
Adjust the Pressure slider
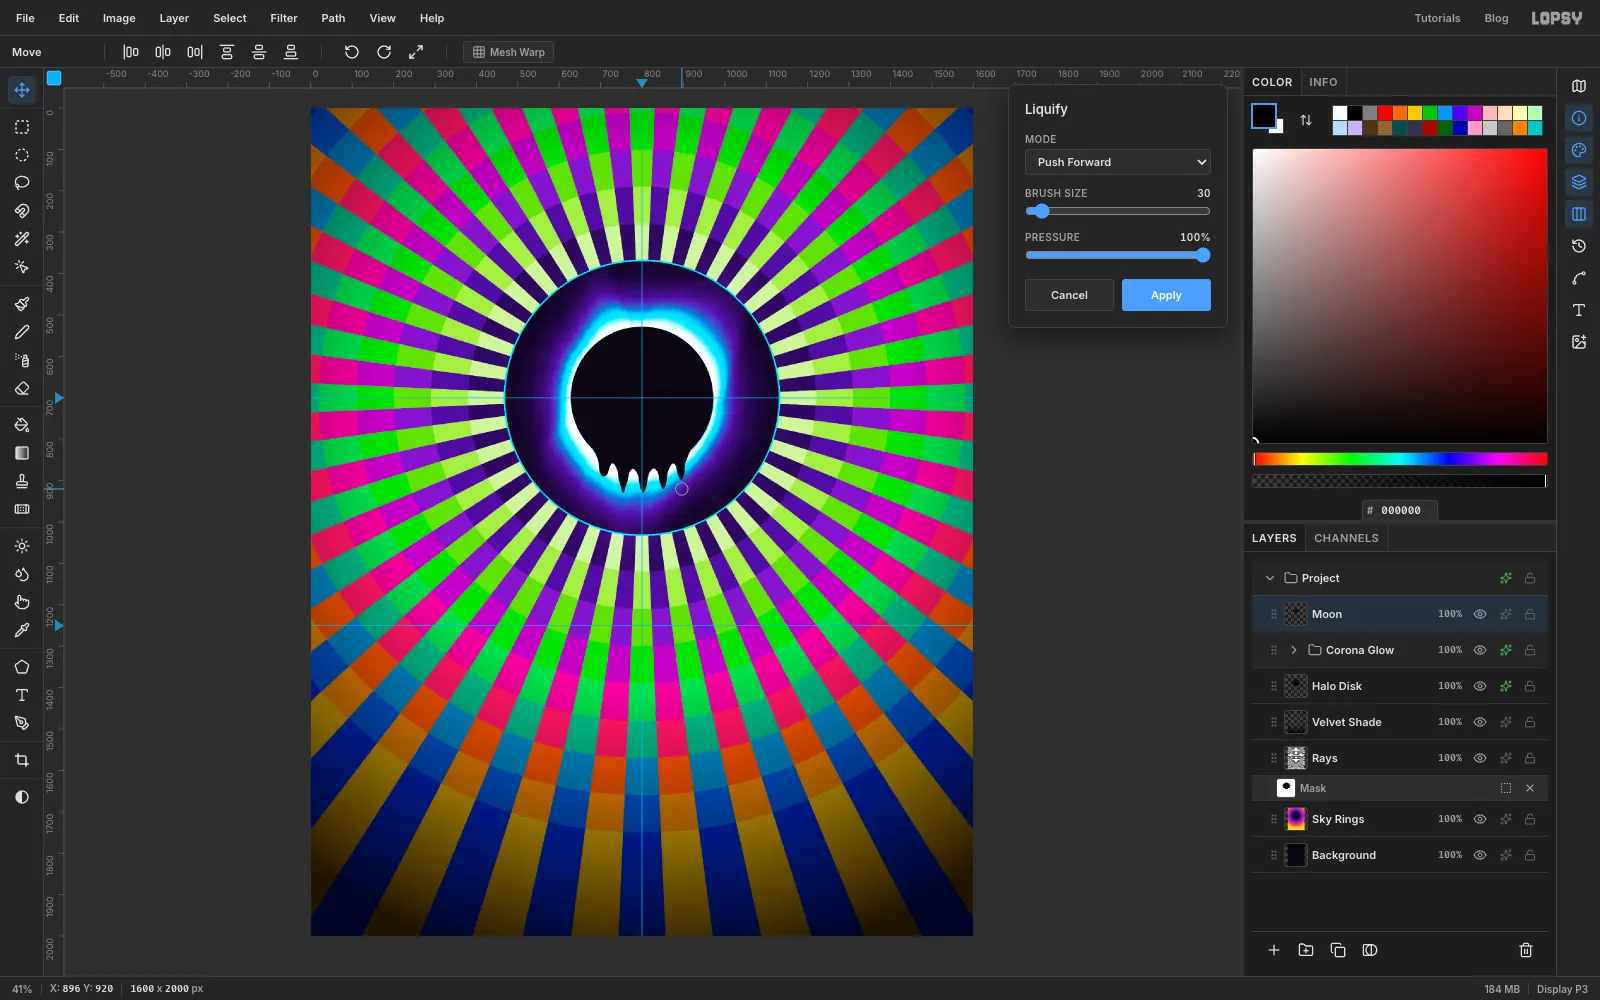pos(1118,255)
